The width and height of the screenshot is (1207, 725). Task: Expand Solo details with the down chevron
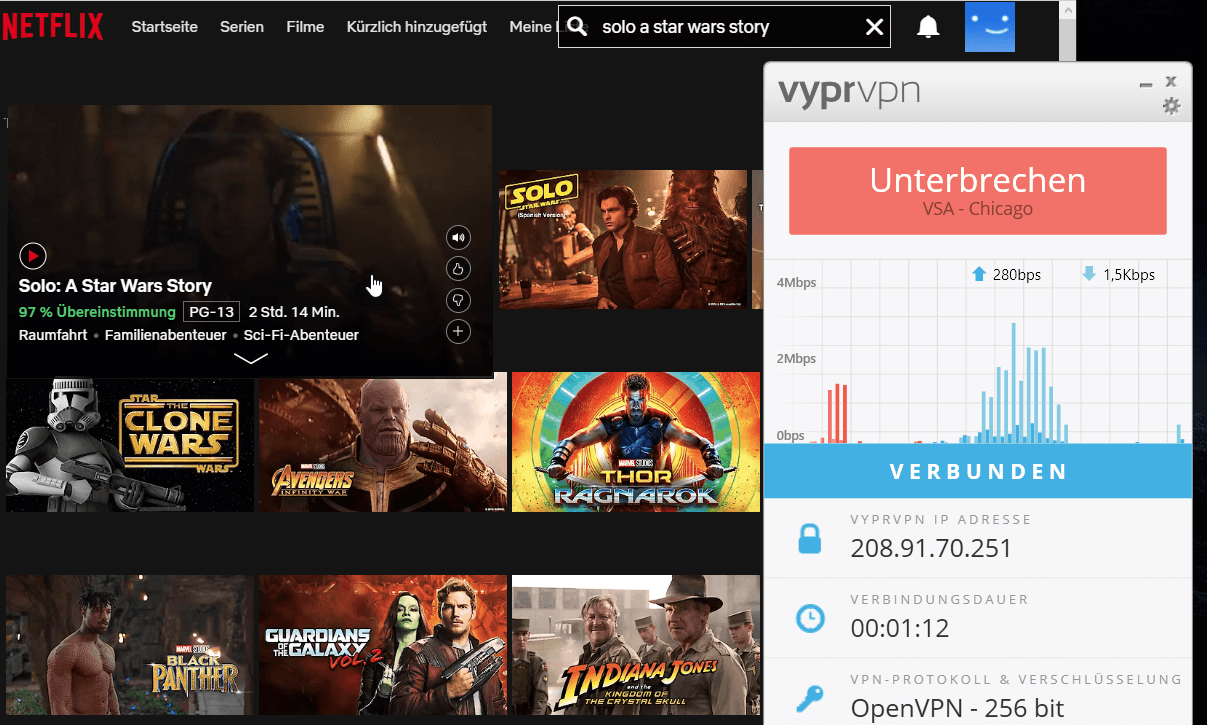[250, 358]
